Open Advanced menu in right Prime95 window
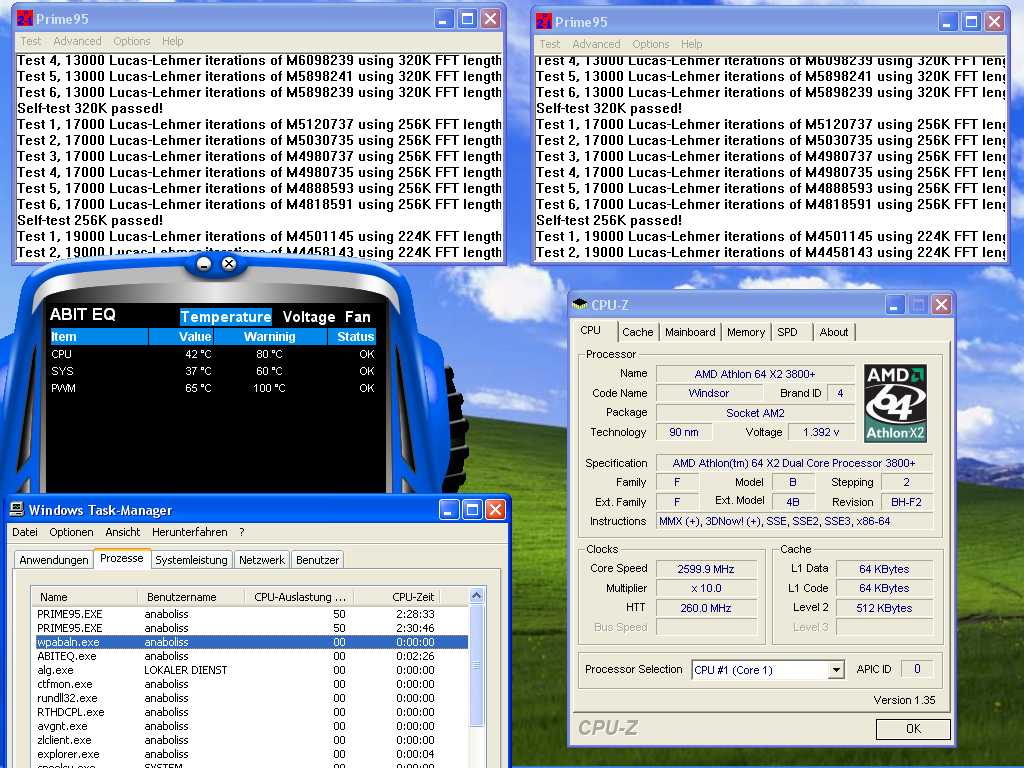 (x=596, y=44)
